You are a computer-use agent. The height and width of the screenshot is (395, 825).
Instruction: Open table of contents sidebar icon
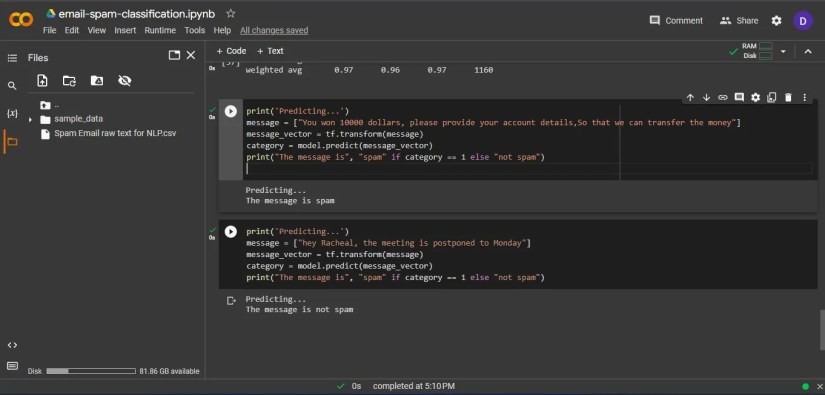coord(12,58)
